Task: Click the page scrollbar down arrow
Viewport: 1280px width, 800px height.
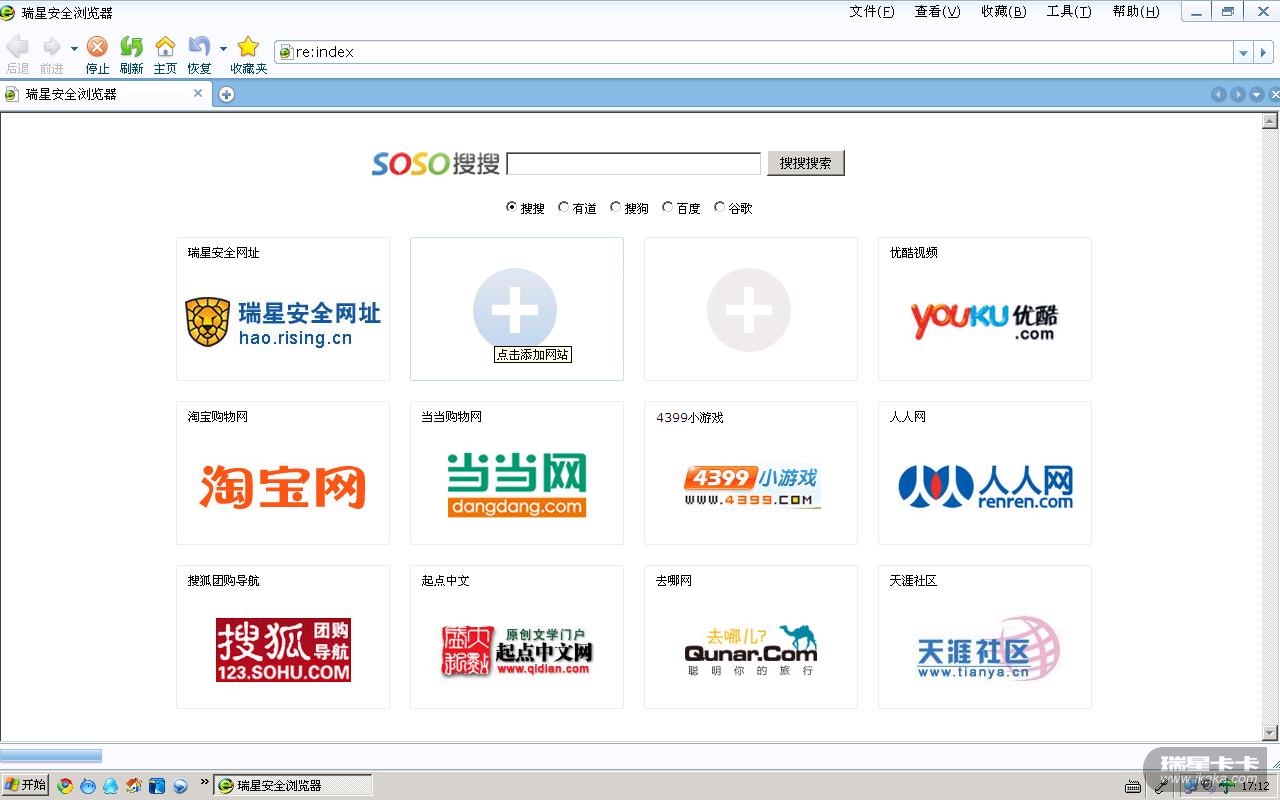Action: pyautogui.click(x=1271, y=733)
